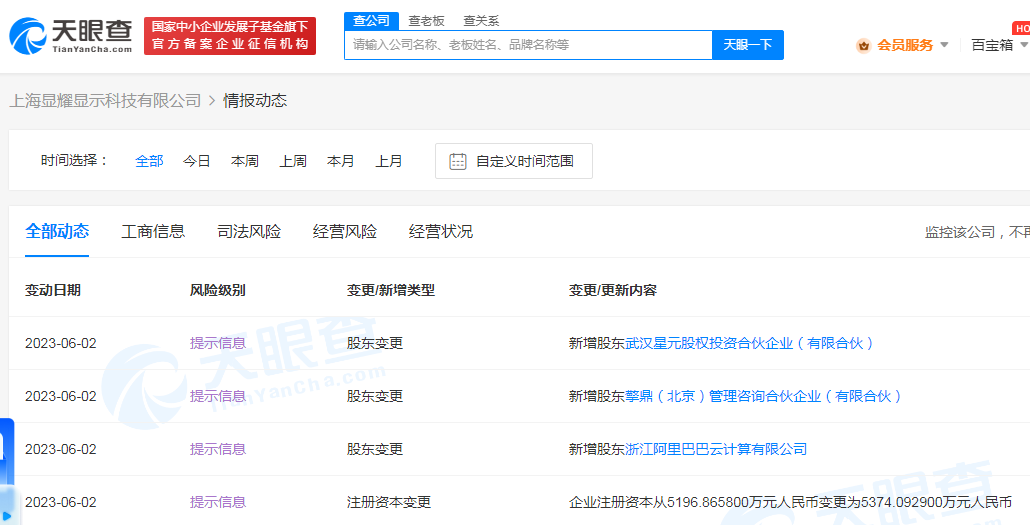The image size is (1030, 525).
Task: Click calendar icon in 自定义时间范围
Action: [458, 161]
